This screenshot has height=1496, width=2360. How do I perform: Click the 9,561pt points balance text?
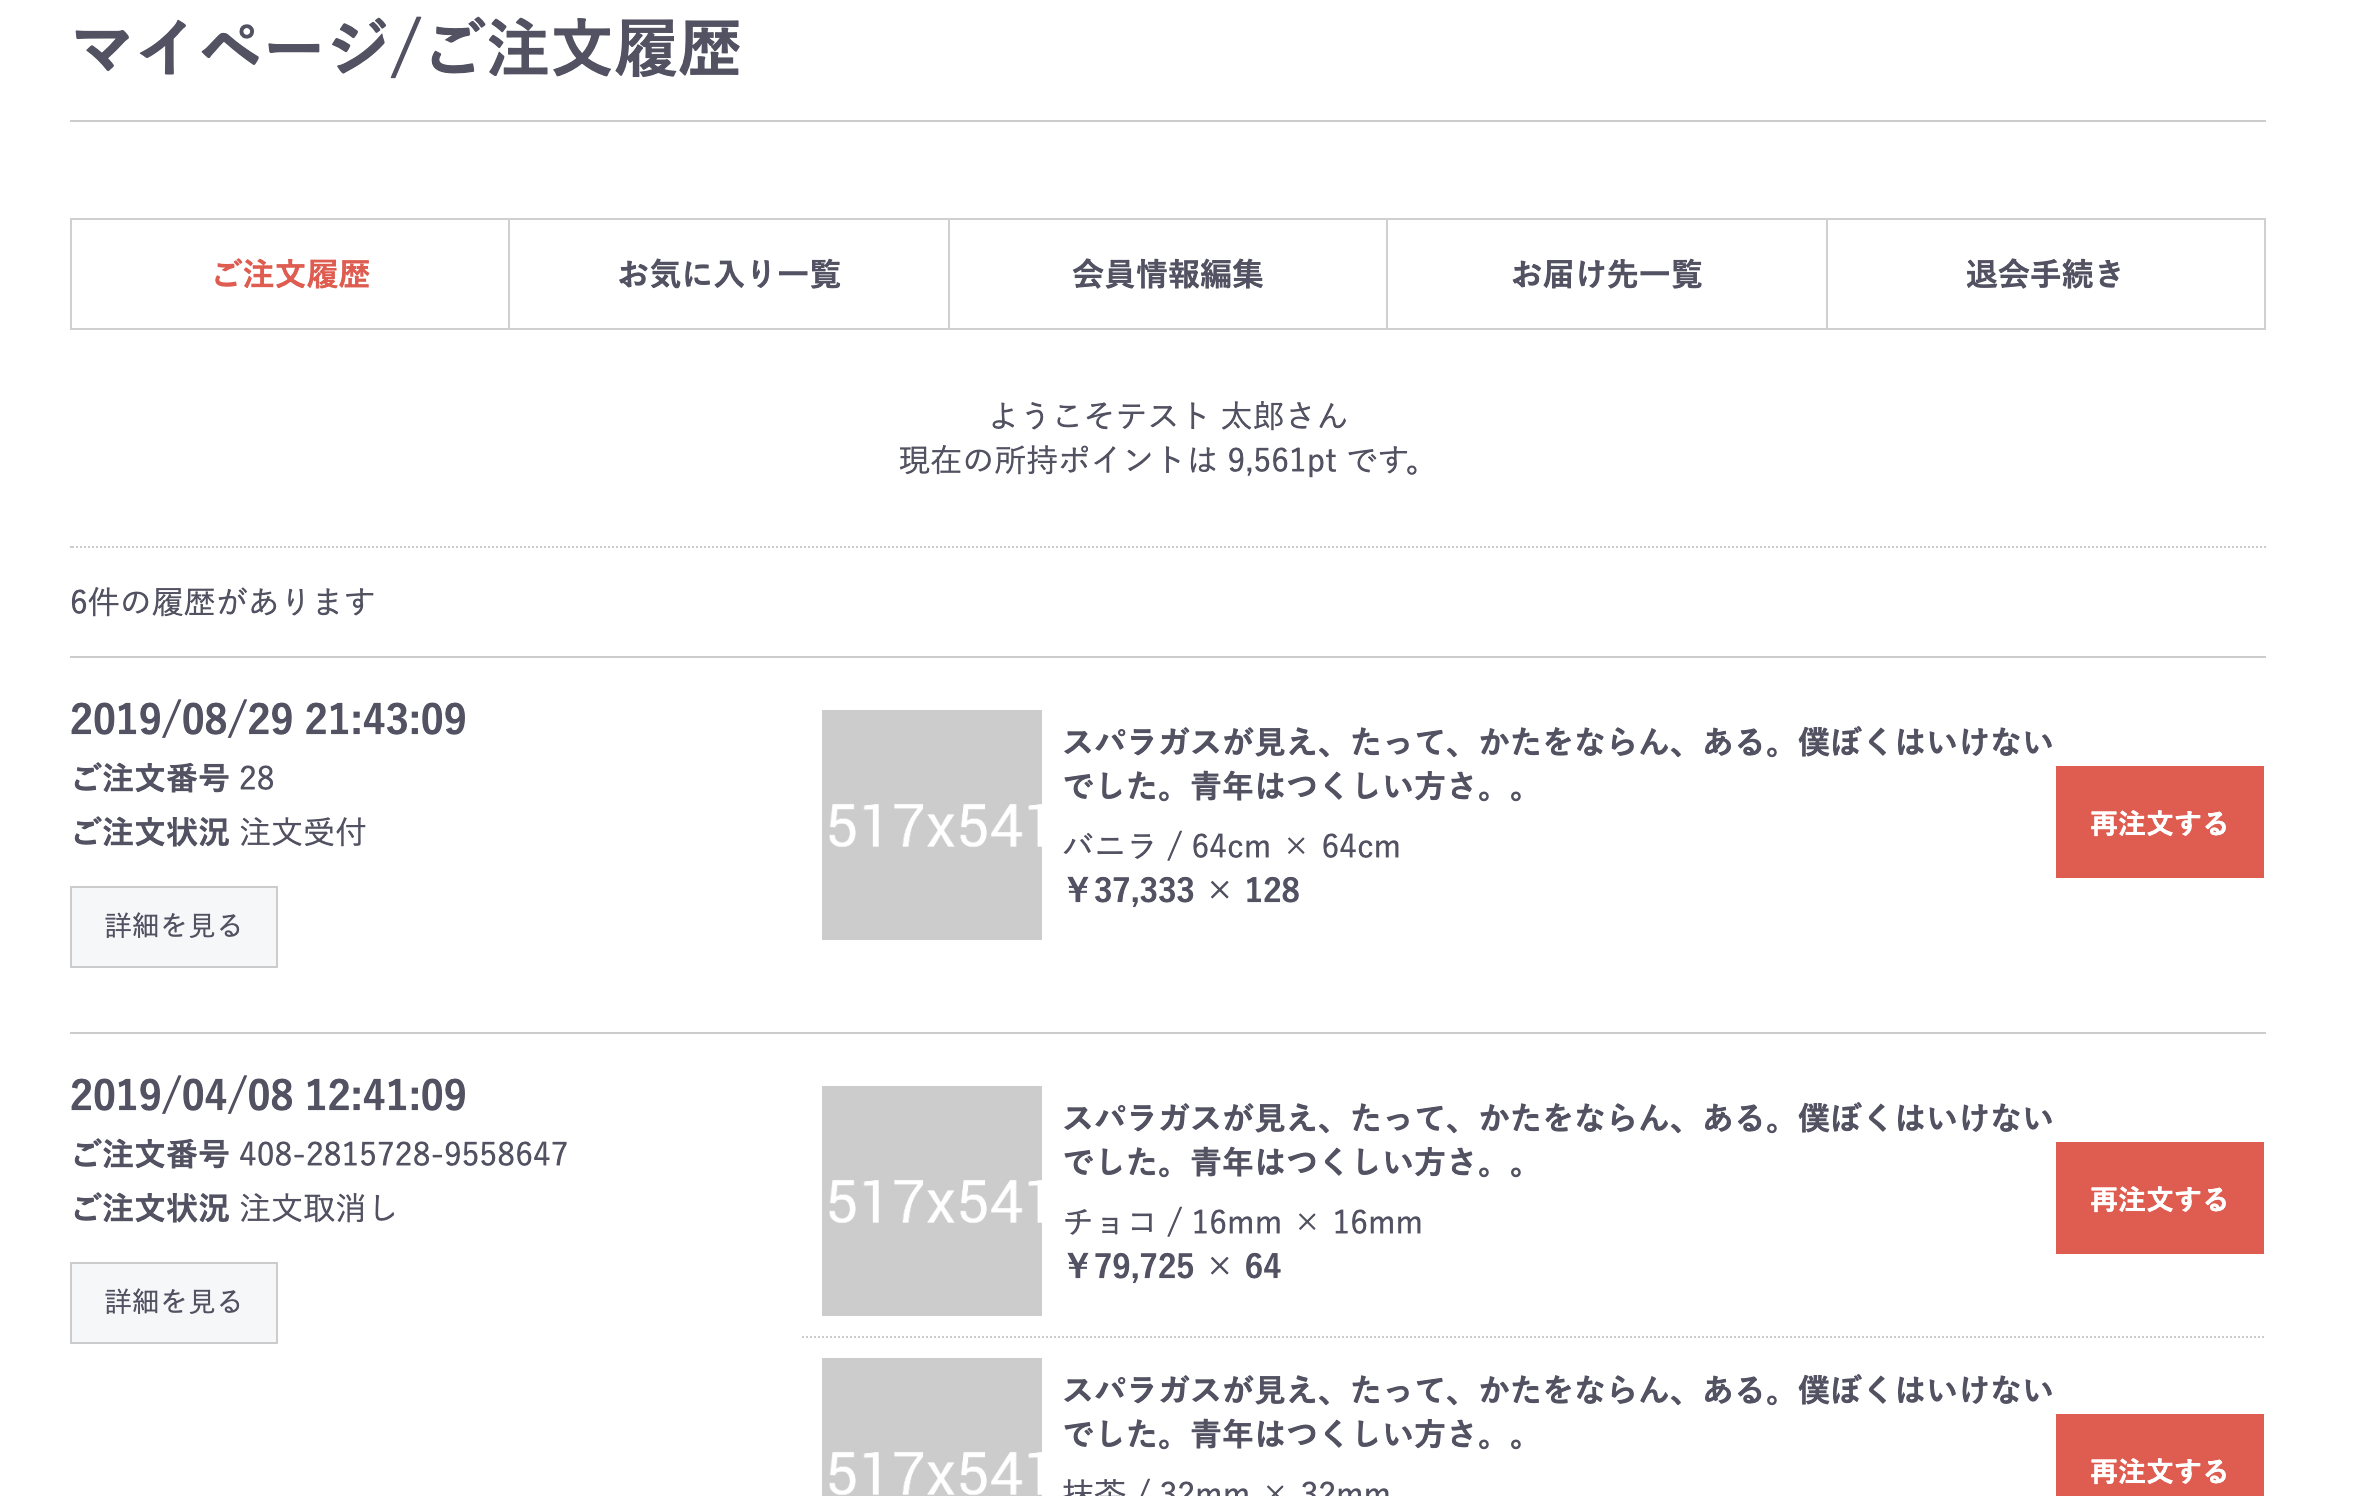pyautogui.click(x=1282, y=460)
